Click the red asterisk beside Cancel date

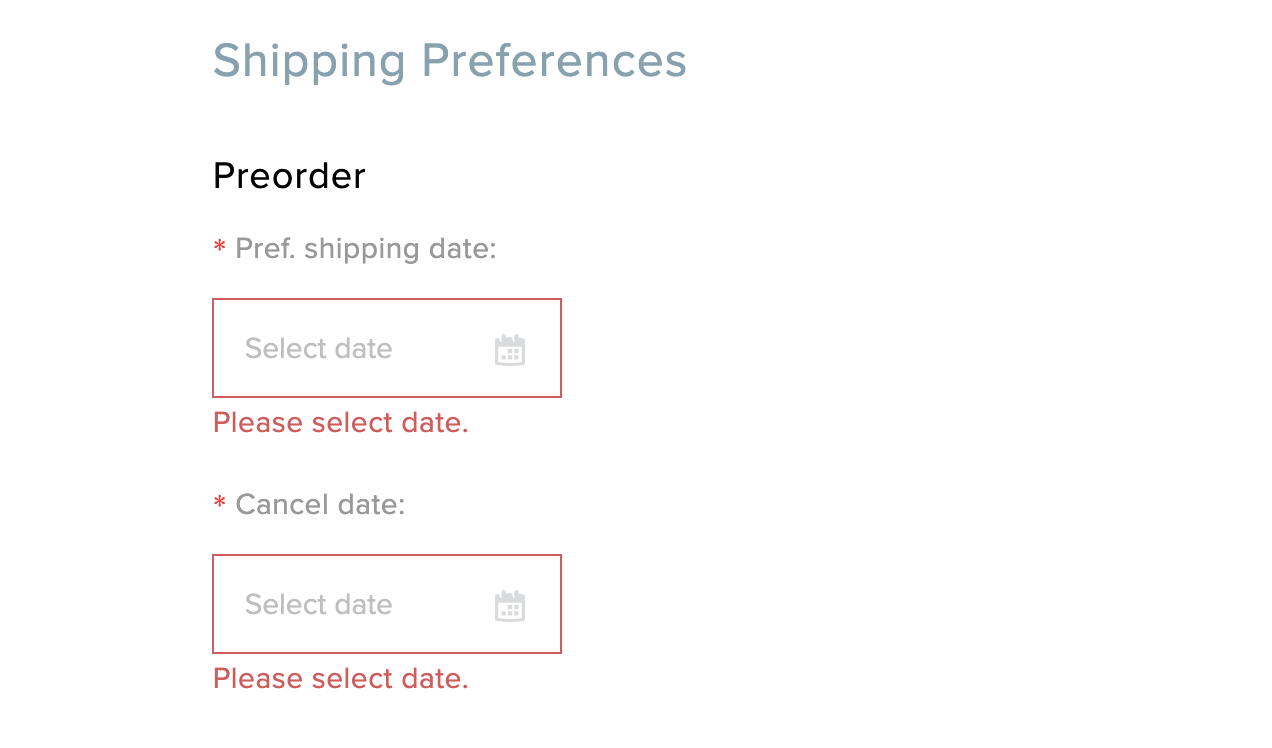[x=220, y=505]
